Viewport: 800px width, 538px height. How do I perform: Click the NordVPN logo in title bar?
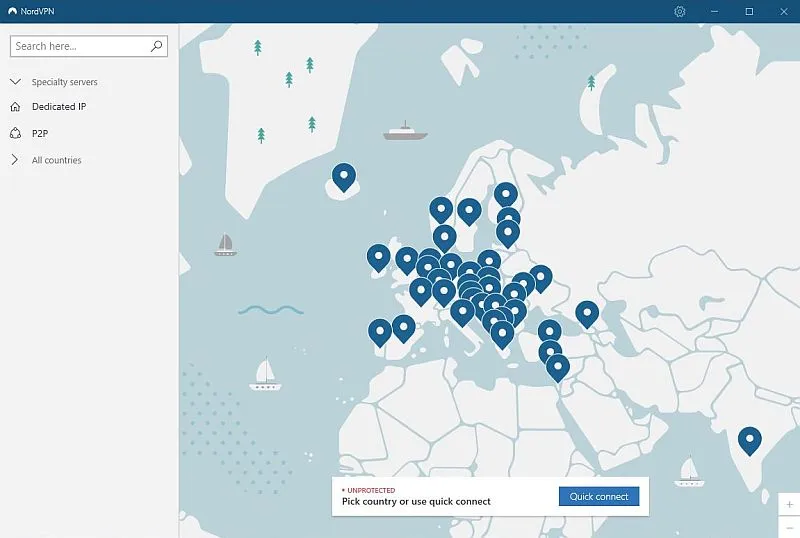[12, 11]
